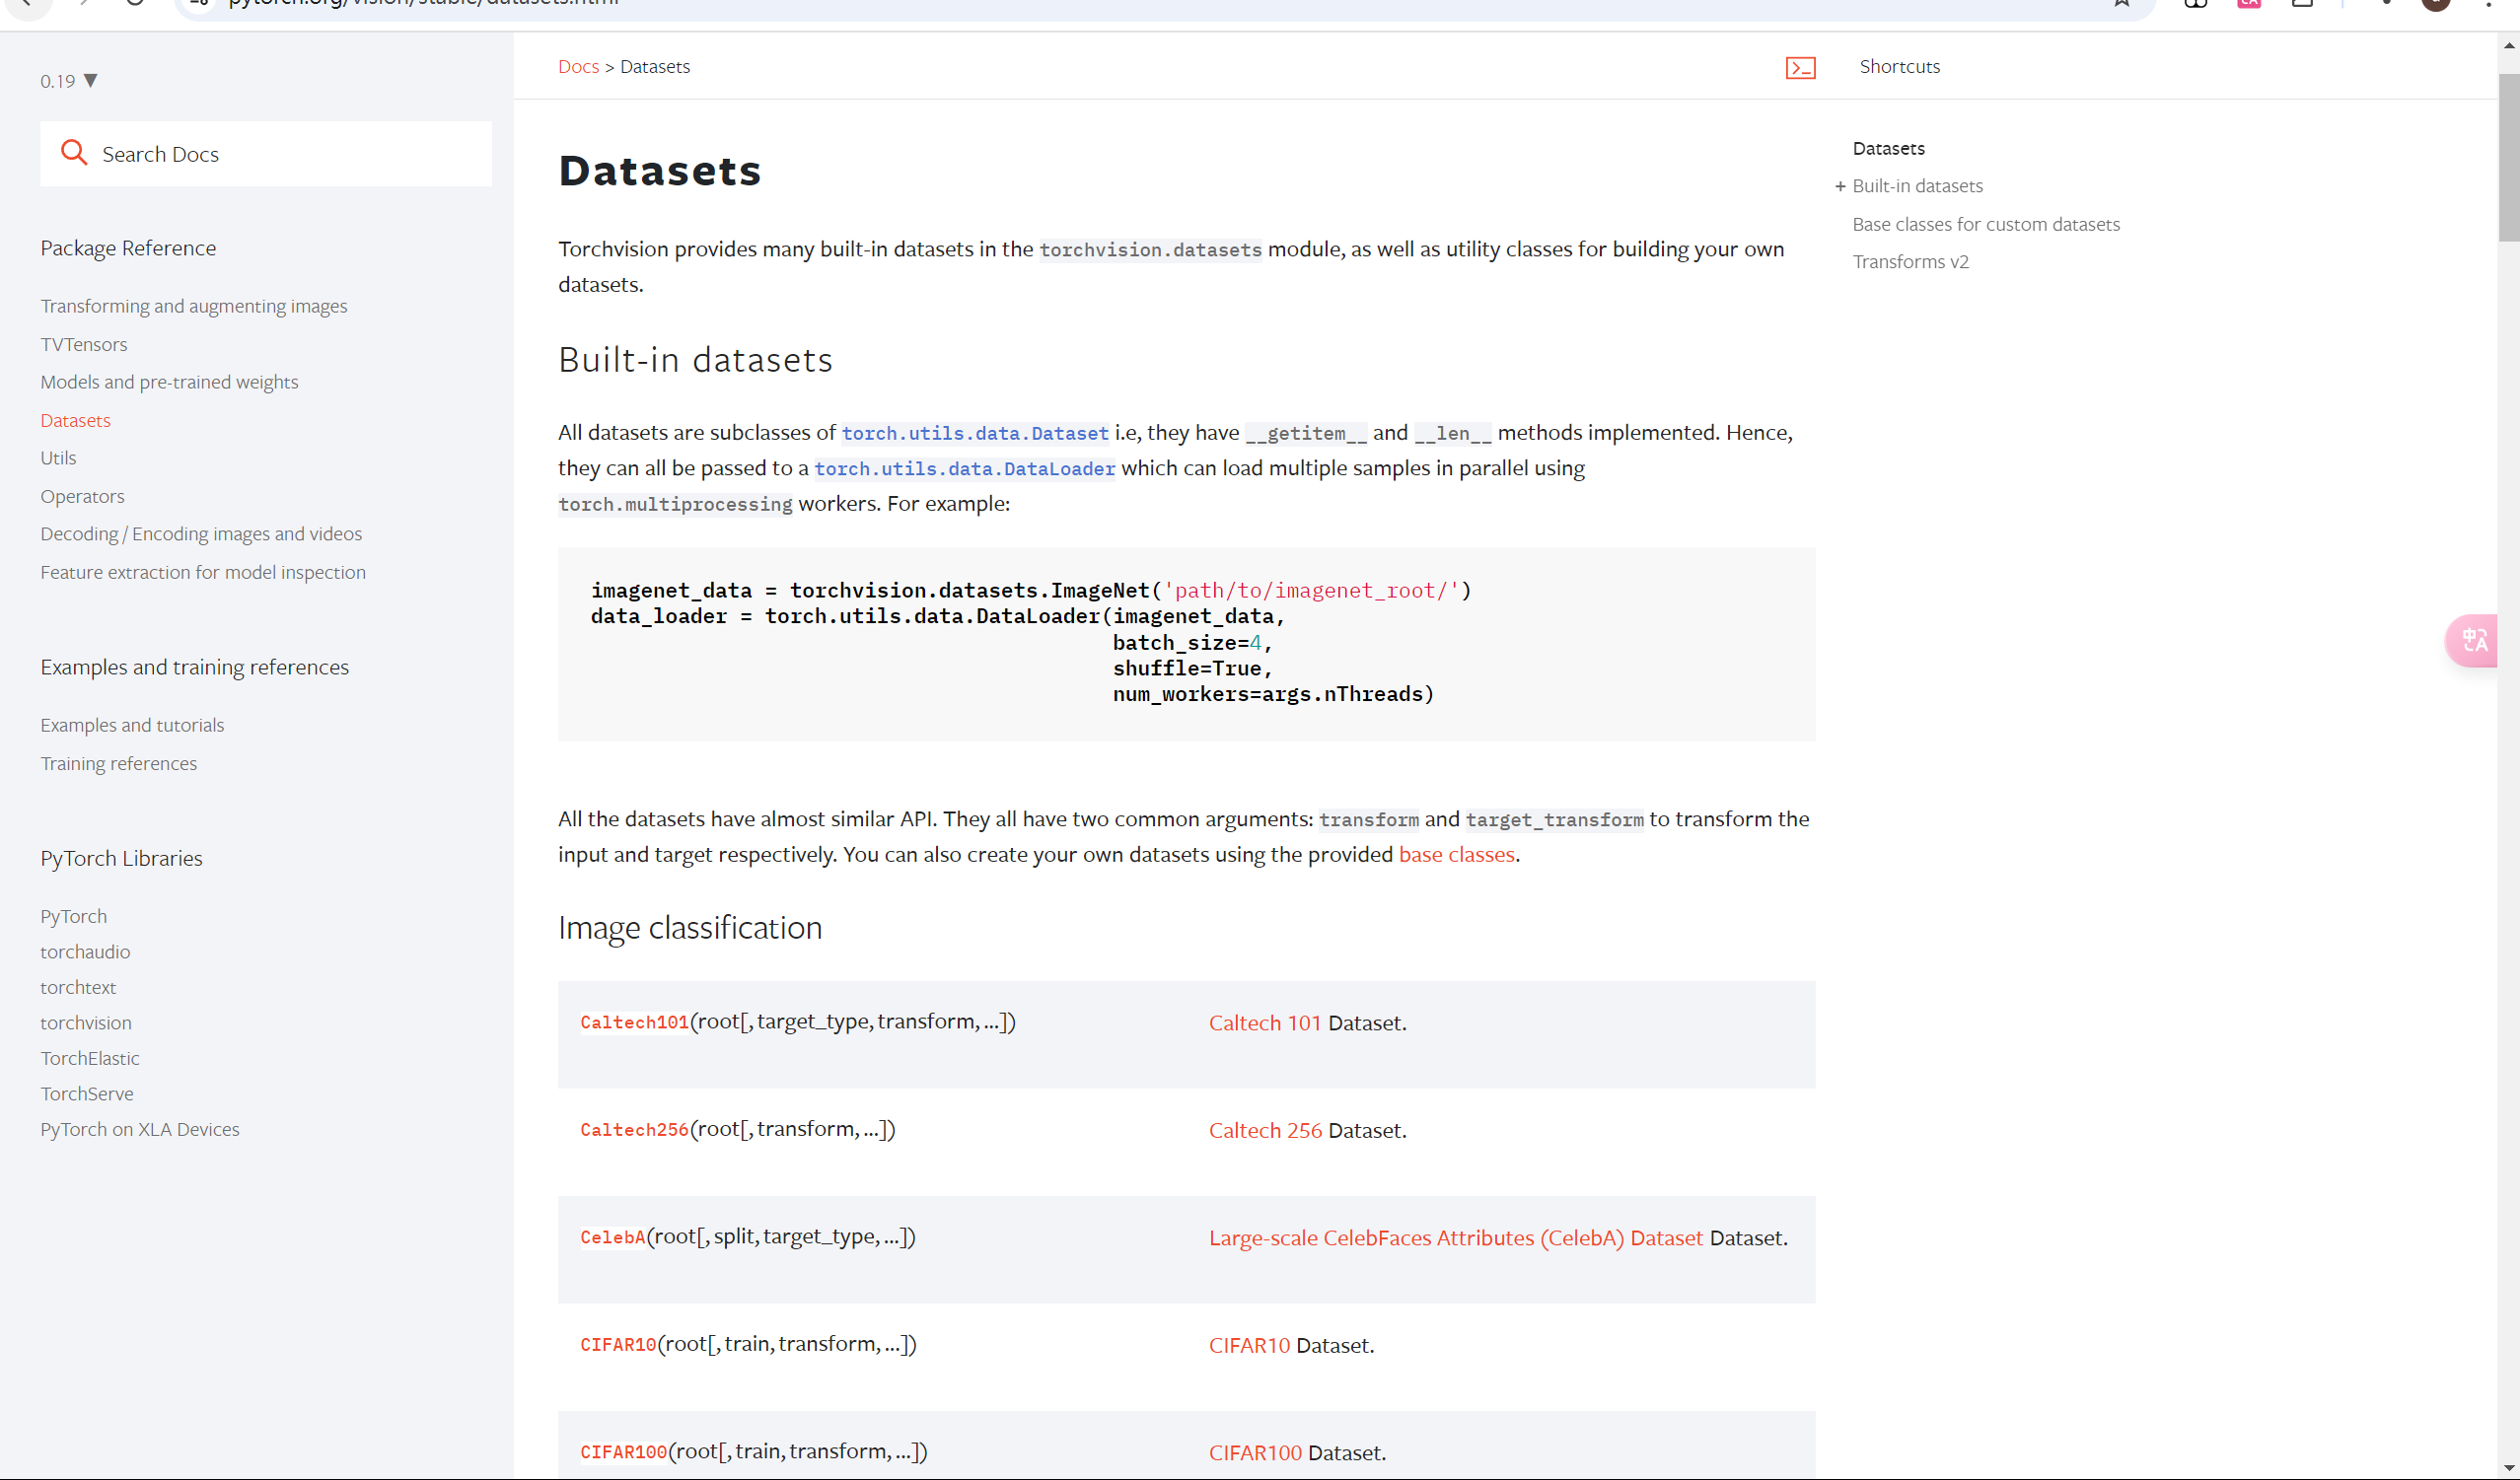Jump to Transforms v2 shortcut

pyautogui.click(x=1909, y=262)
